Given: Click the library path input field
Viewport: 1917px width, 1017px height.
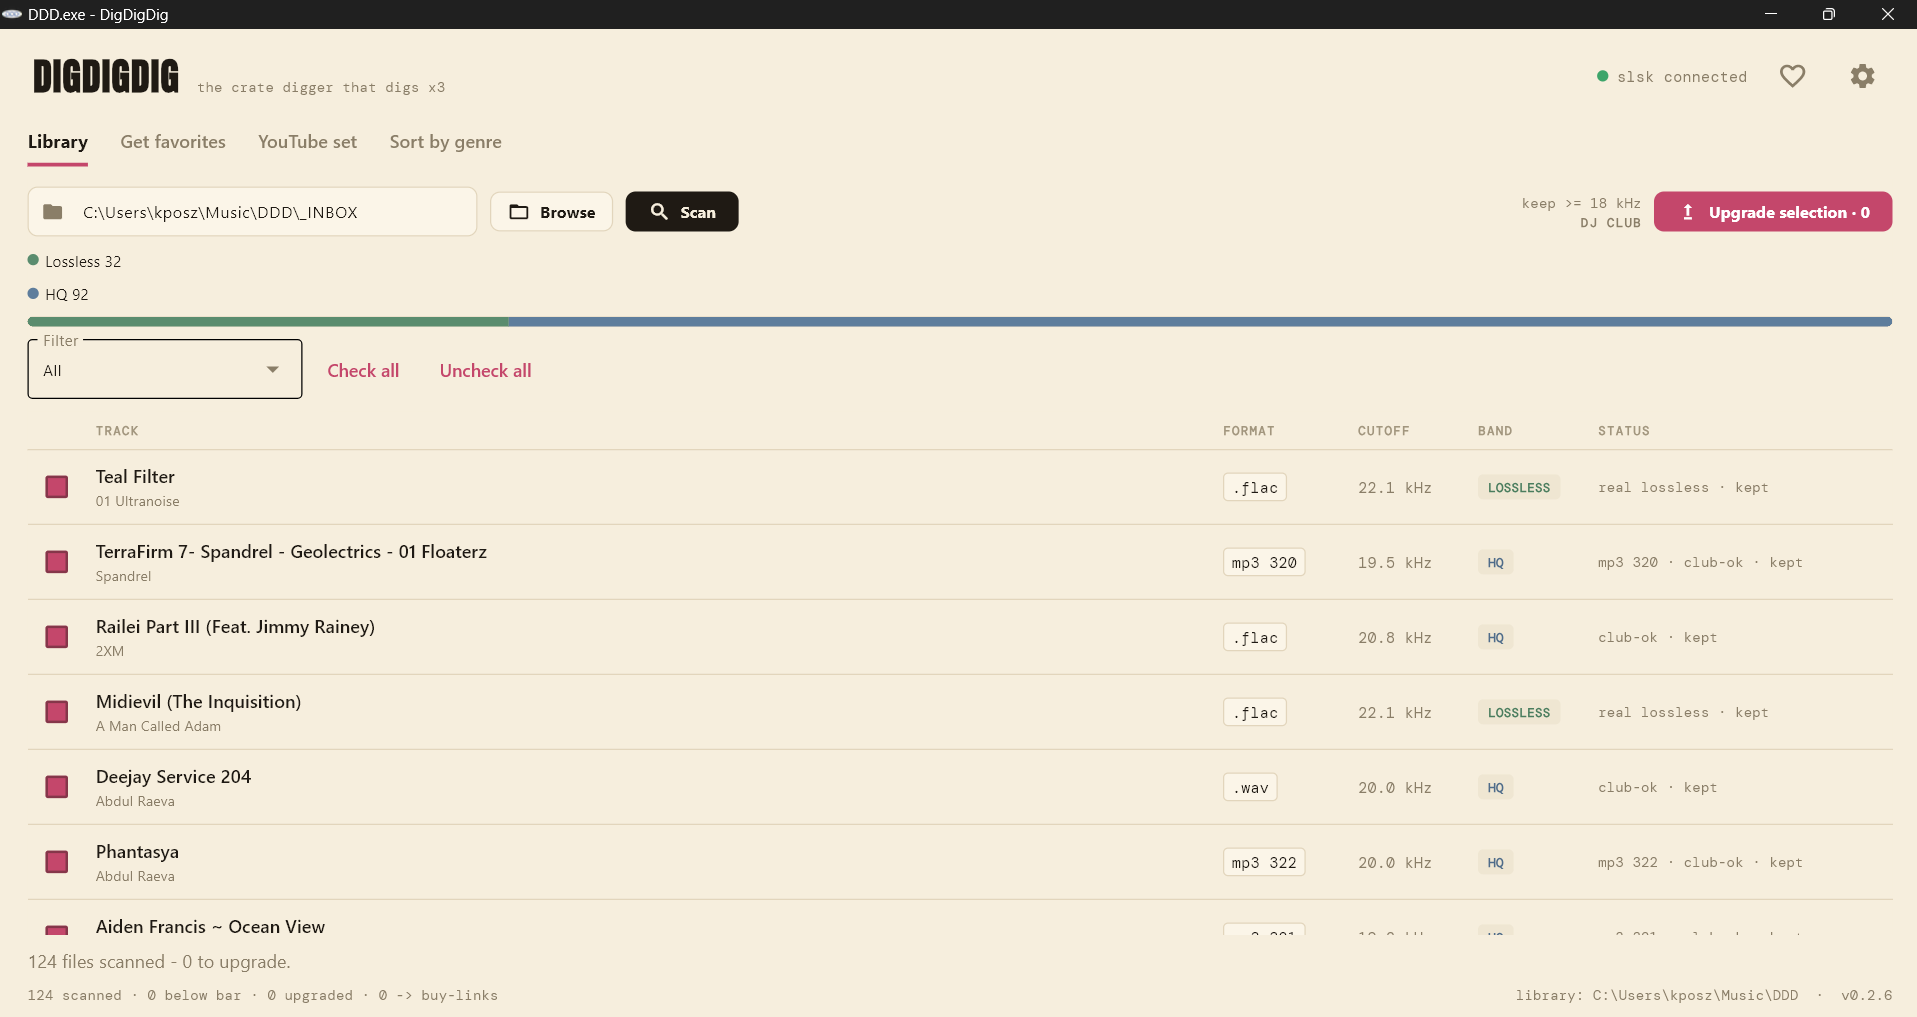Looking at the screenshot, I should point(252,212).
